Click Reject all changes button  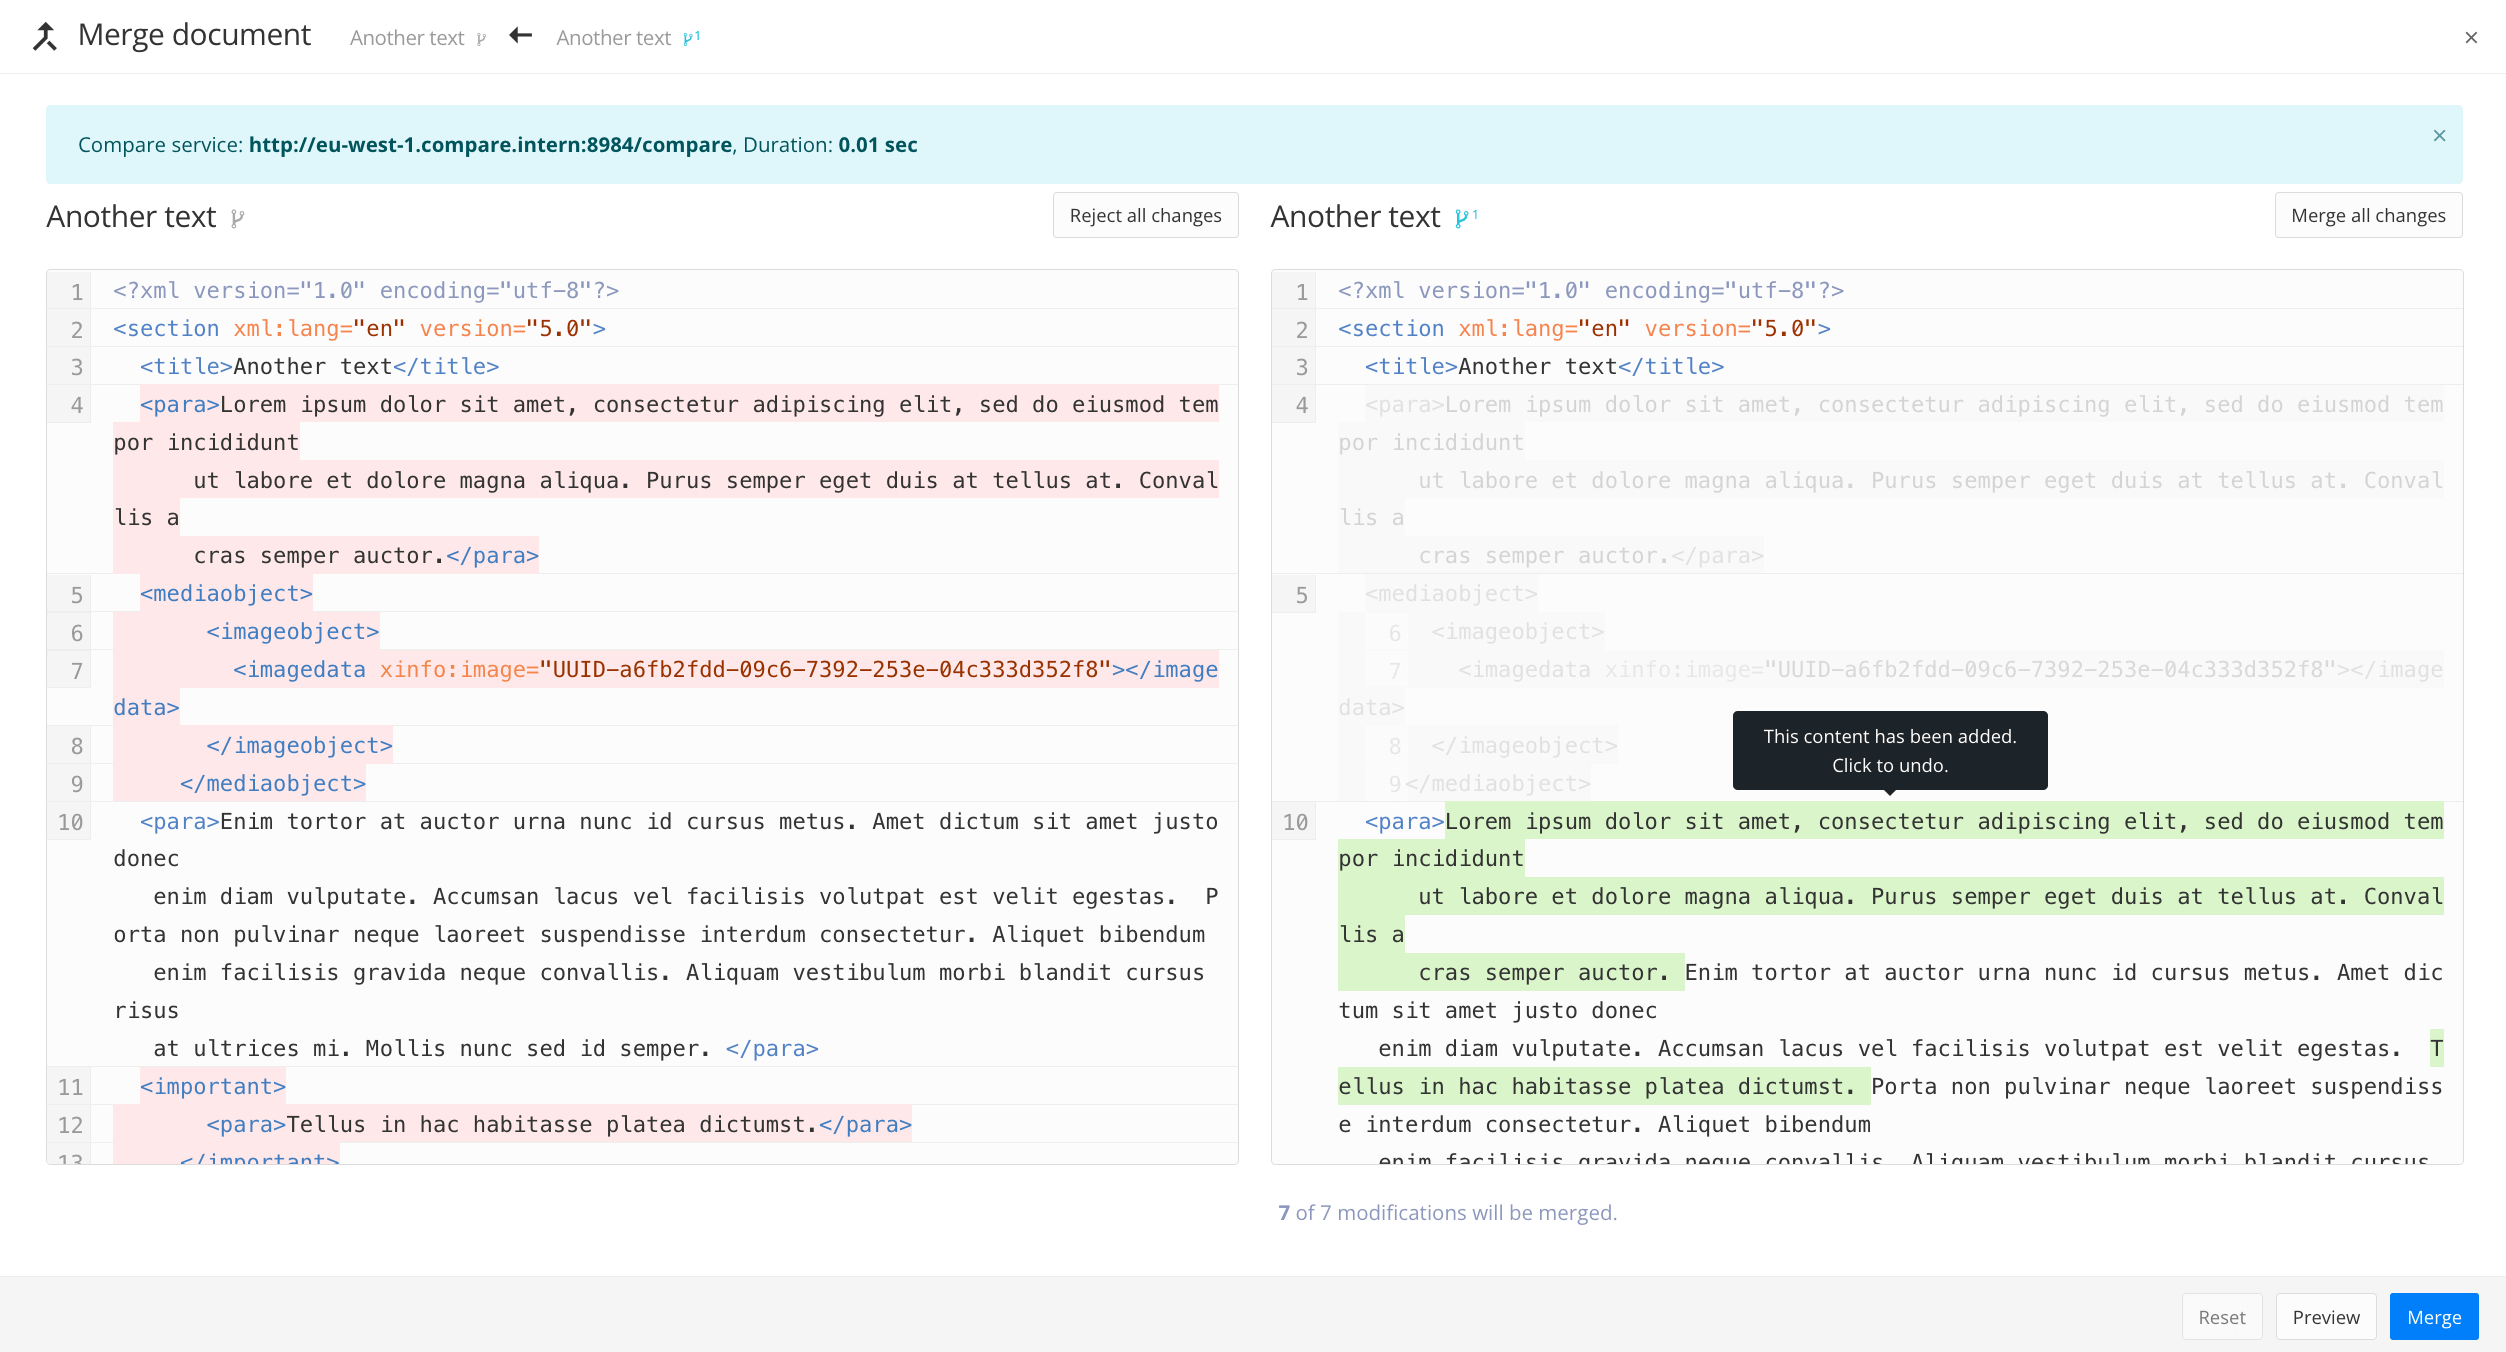tap(1145, 215)
